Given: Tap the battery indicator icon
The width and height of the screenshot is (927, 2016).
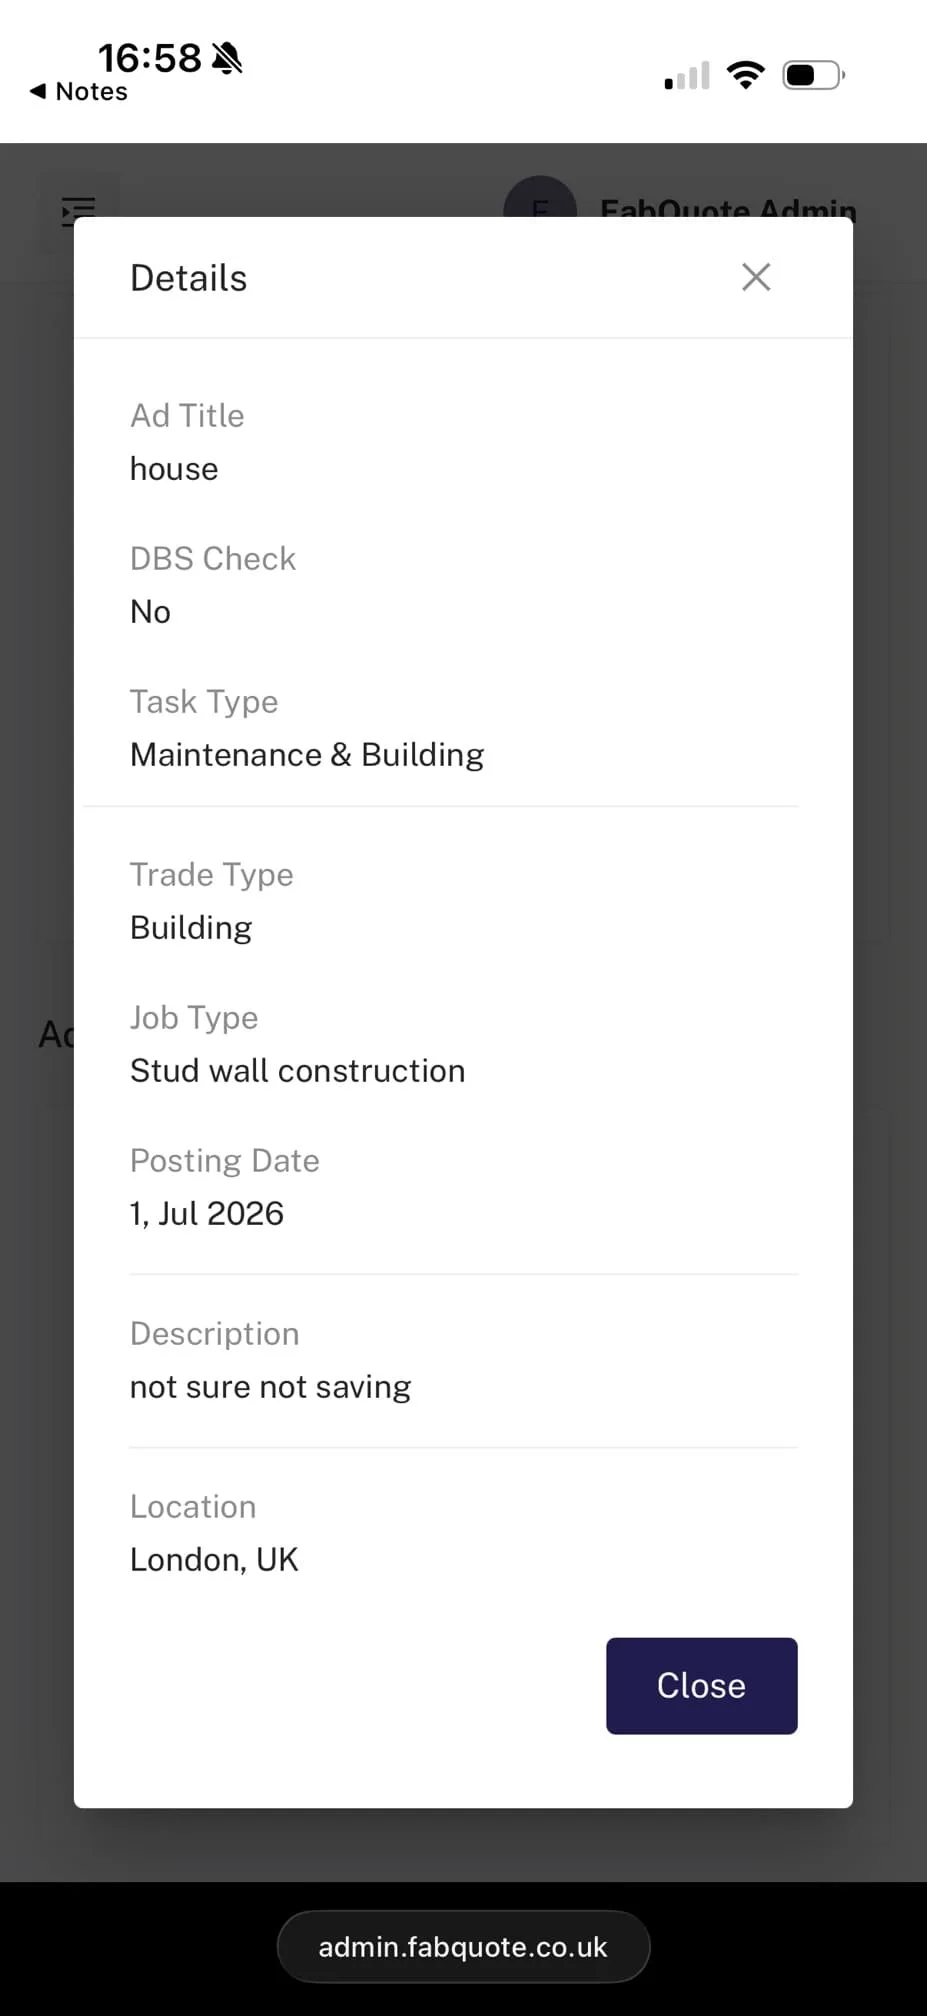Looking at the screenshot, I should click(x=813, y=75).
